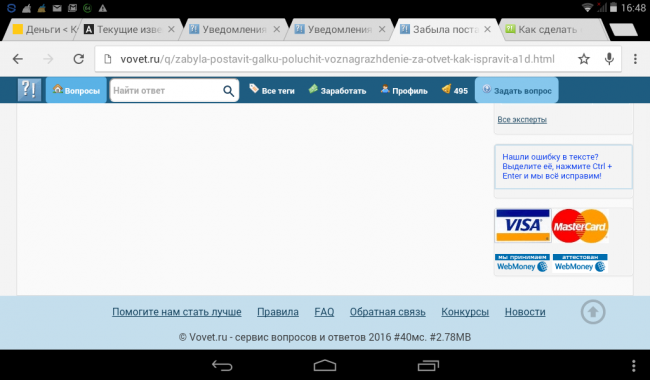Open new tab button in tab strip
The image size is (650, 380).
coord(623,30)
